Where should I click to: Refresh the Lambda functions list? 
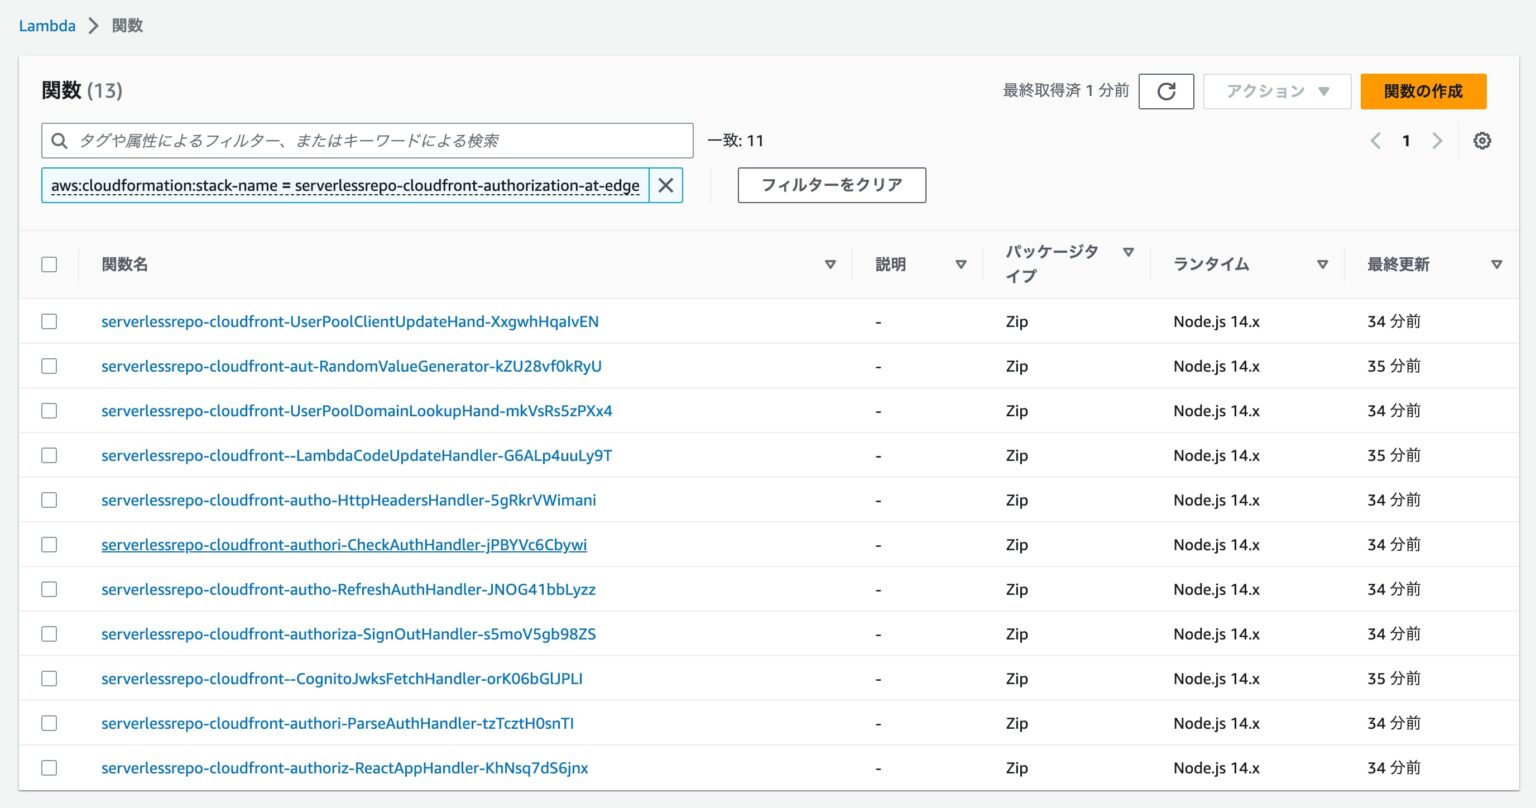point(1166,91)
